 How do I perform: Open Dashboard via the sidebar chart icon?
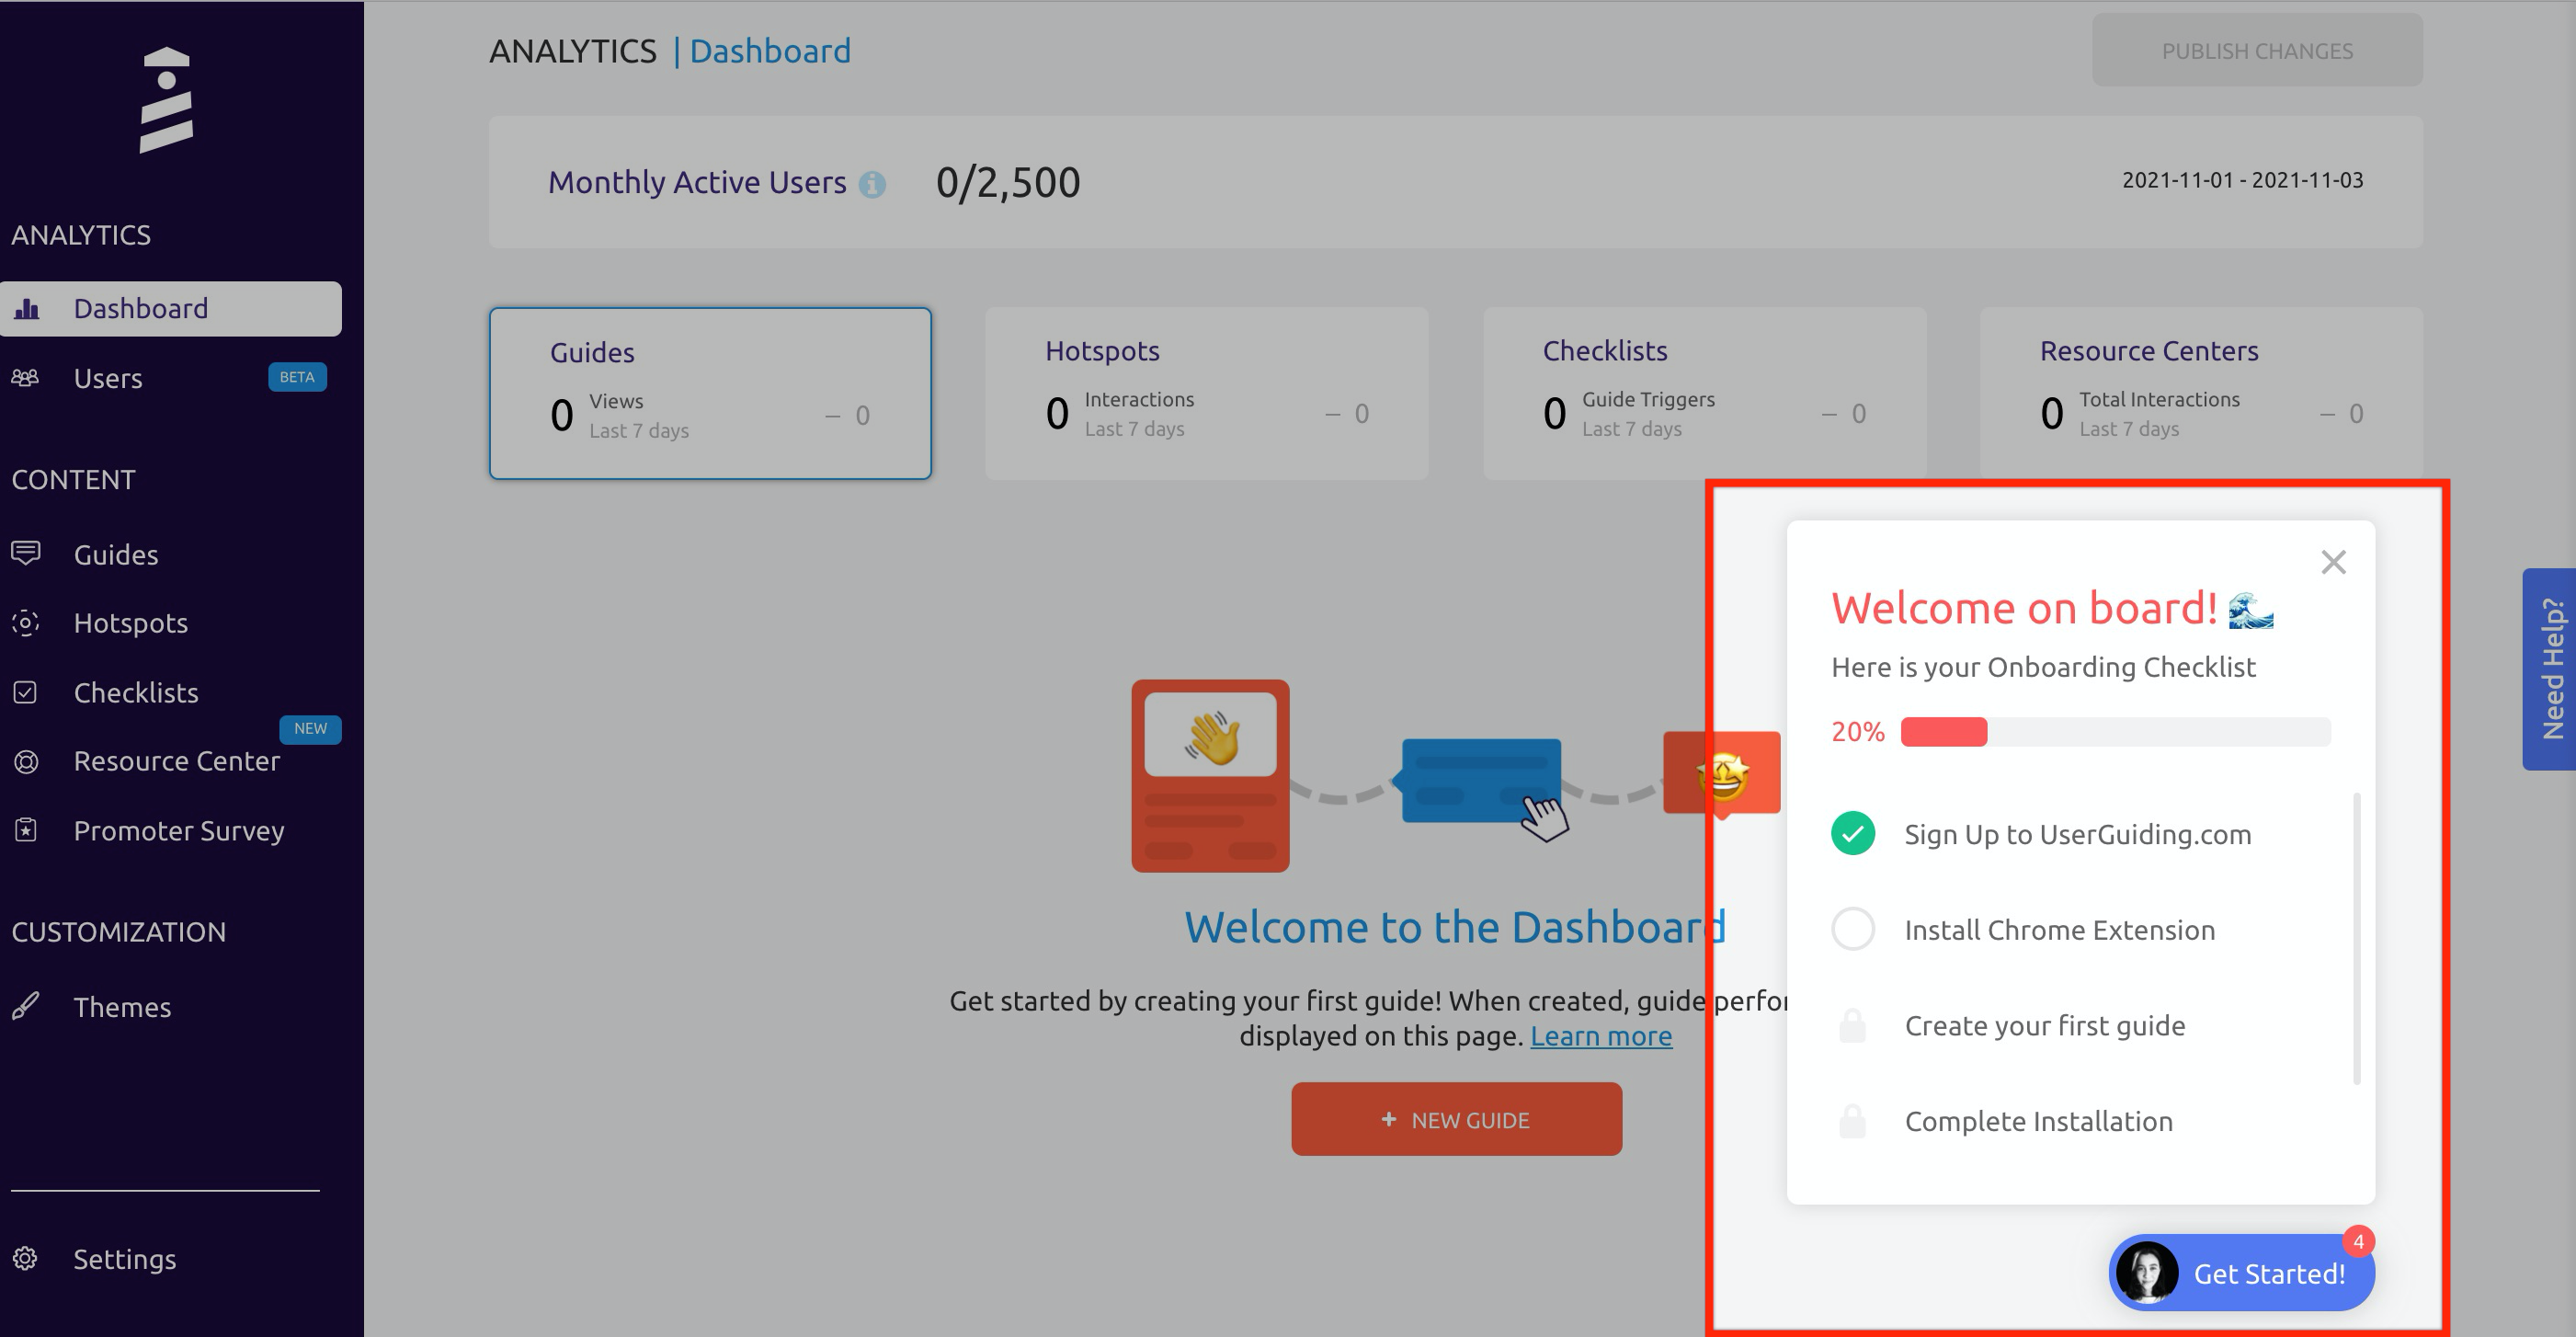(26, 308)
